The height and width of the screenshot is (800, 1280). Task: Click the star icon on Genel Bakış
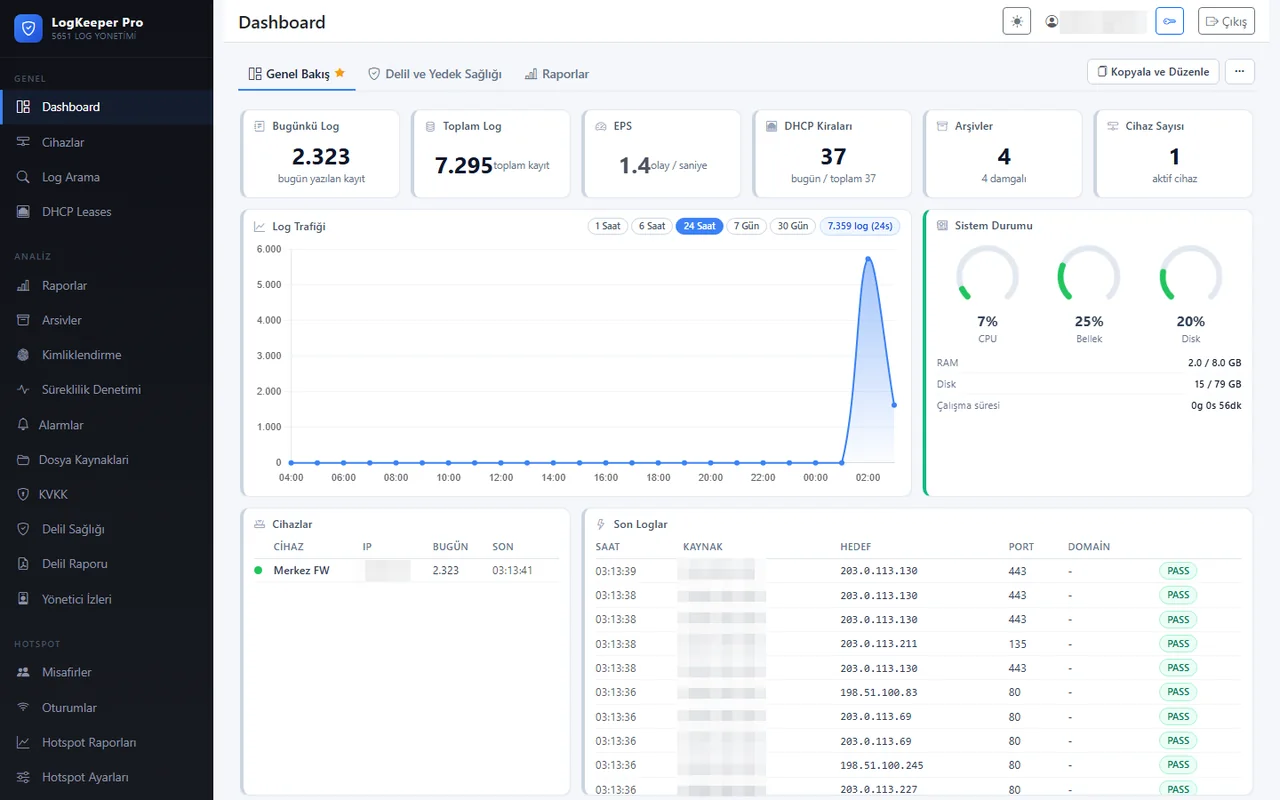tap(340, 73)
